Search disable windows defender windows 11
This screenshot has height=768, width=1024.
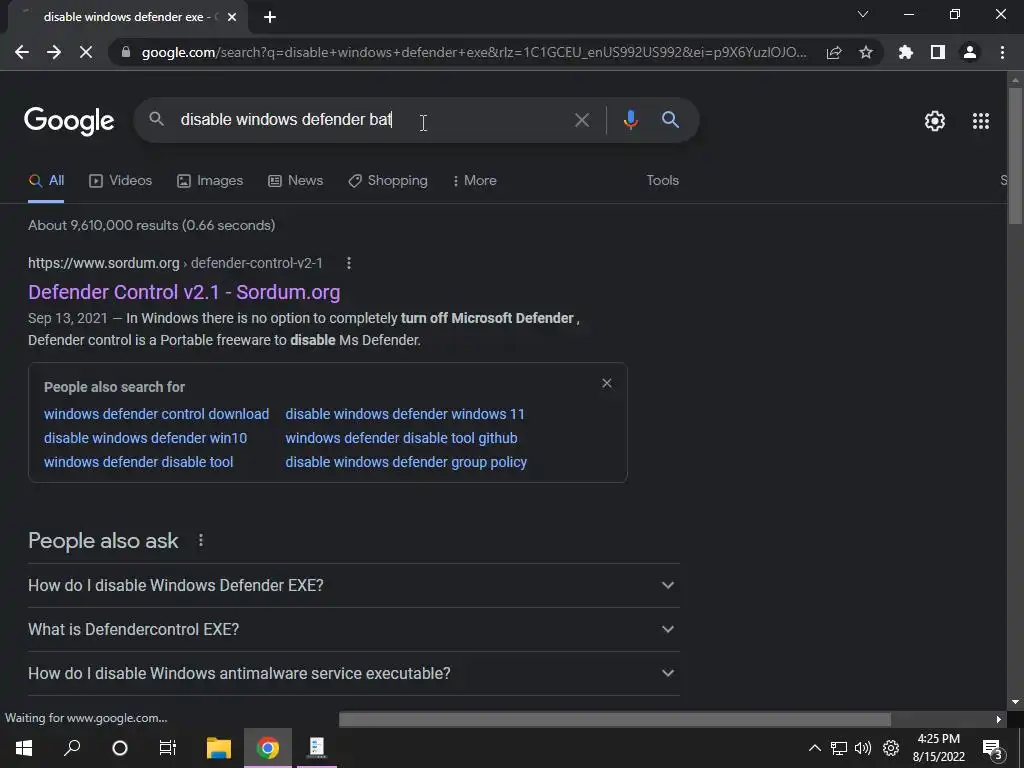pyautogui.click(x=405, y=414)
